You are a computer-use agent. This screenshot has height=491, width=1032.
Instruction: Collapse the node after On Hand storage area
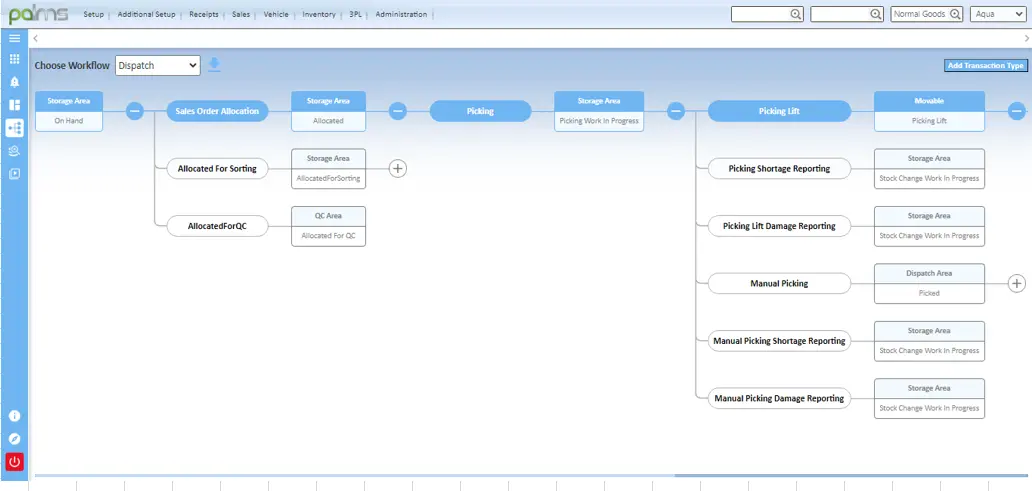click(x=134, y=111)
